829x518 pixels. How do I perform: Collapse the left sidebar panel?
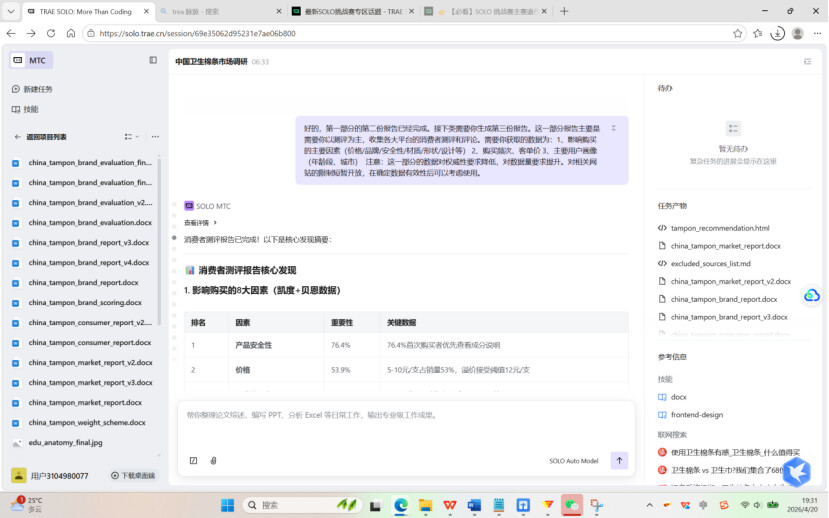pos(153,60)
